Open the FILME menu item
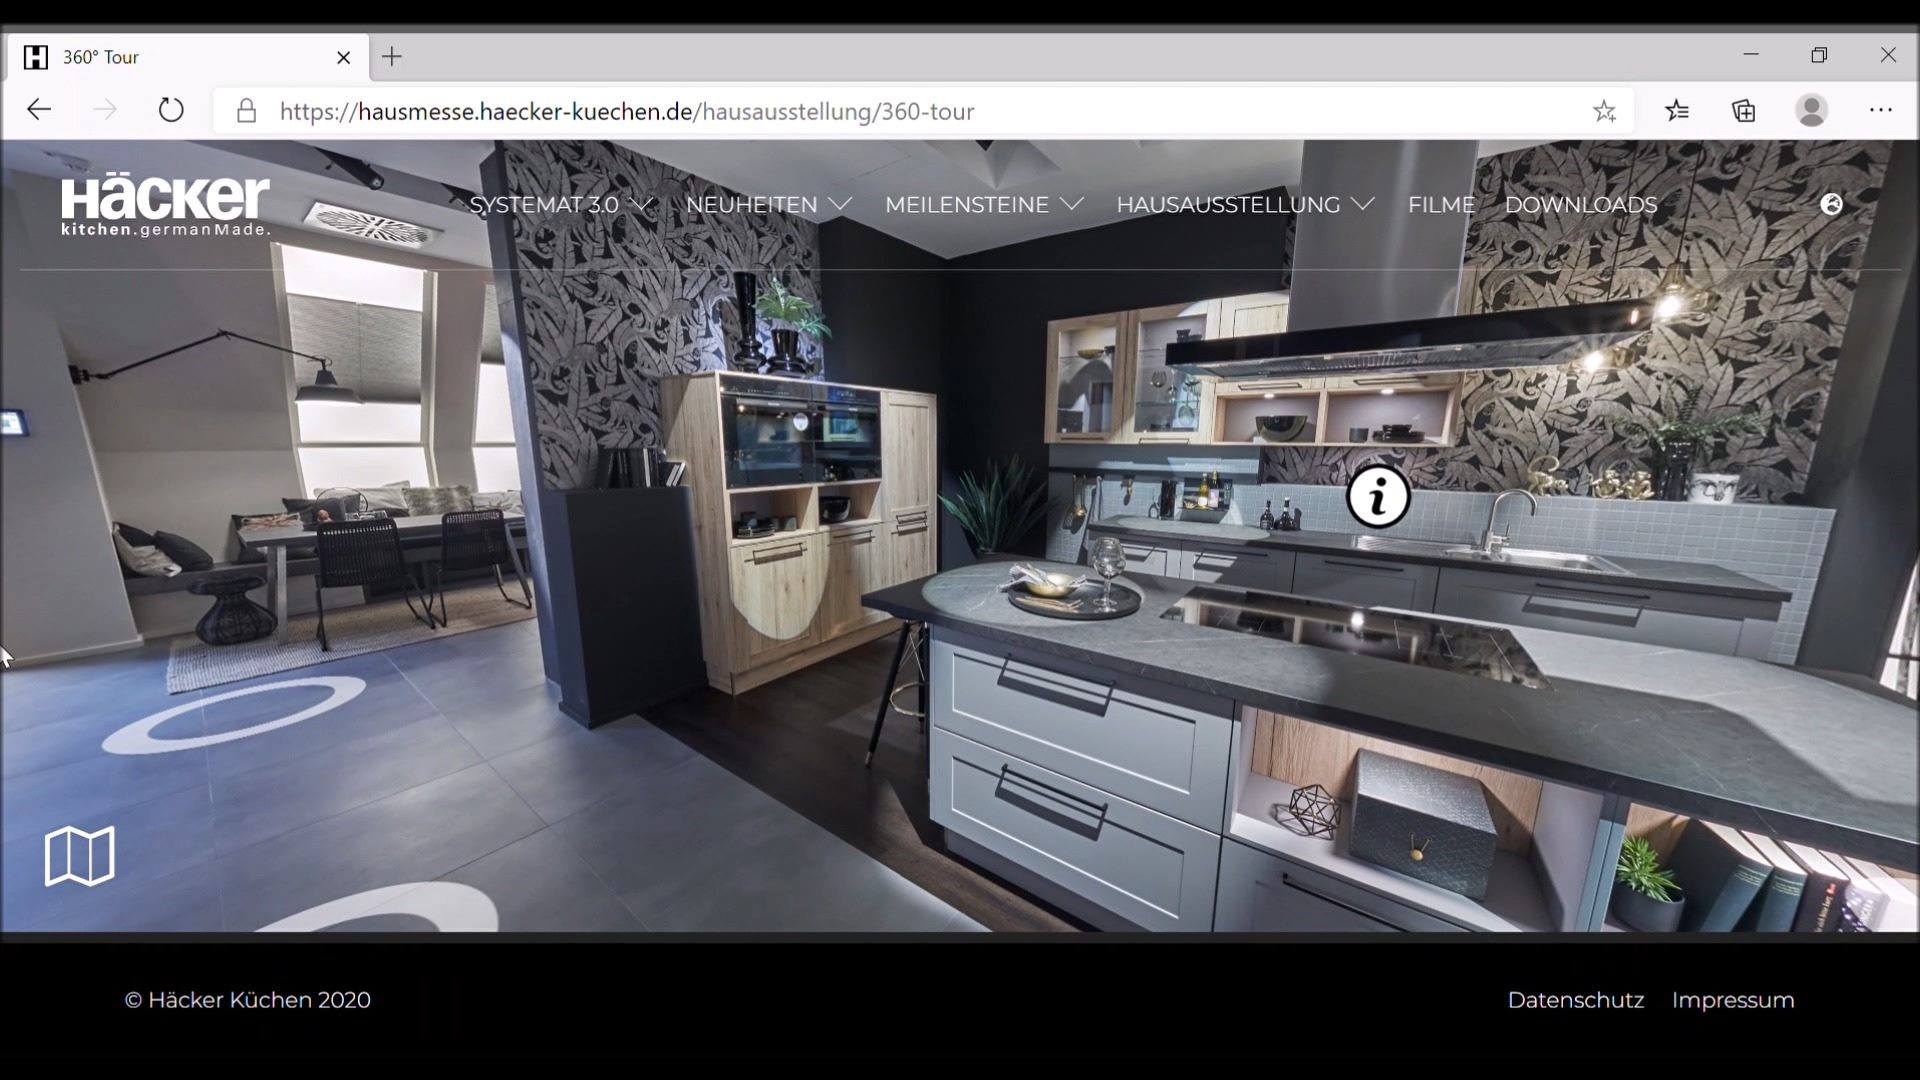This screenshot has height=1080, width=1920. pyautogui.click(x=1441, y=204)
